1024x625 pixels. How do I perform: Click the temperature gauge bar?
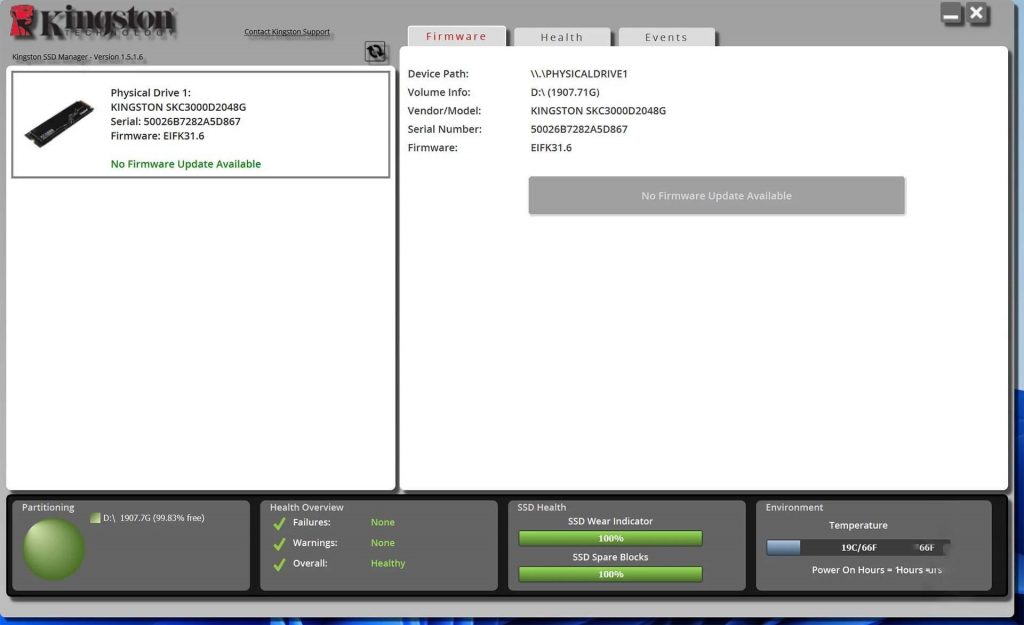tap(857, 548)
